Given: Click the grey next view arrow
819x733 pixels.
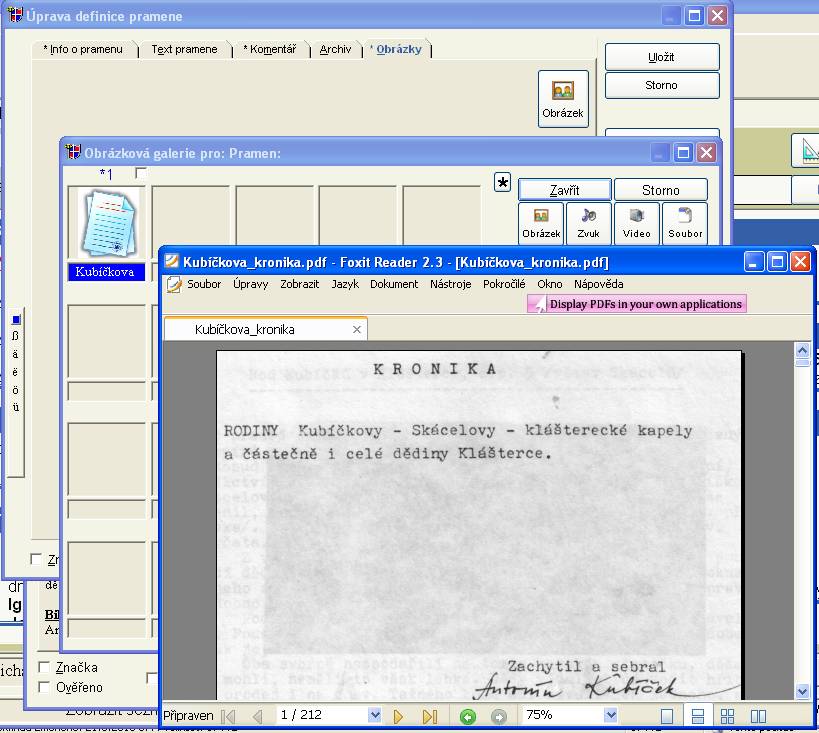Looking at the screenshot, I should [x=499, y=716].
